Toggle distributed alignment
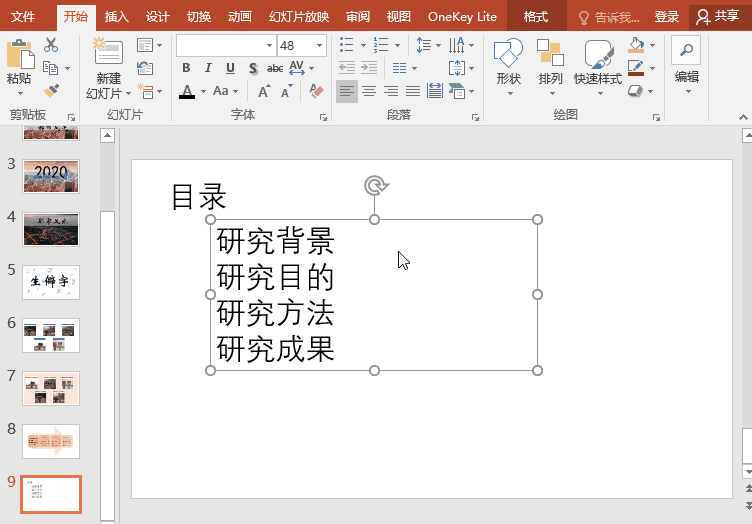 coord(435,91)
